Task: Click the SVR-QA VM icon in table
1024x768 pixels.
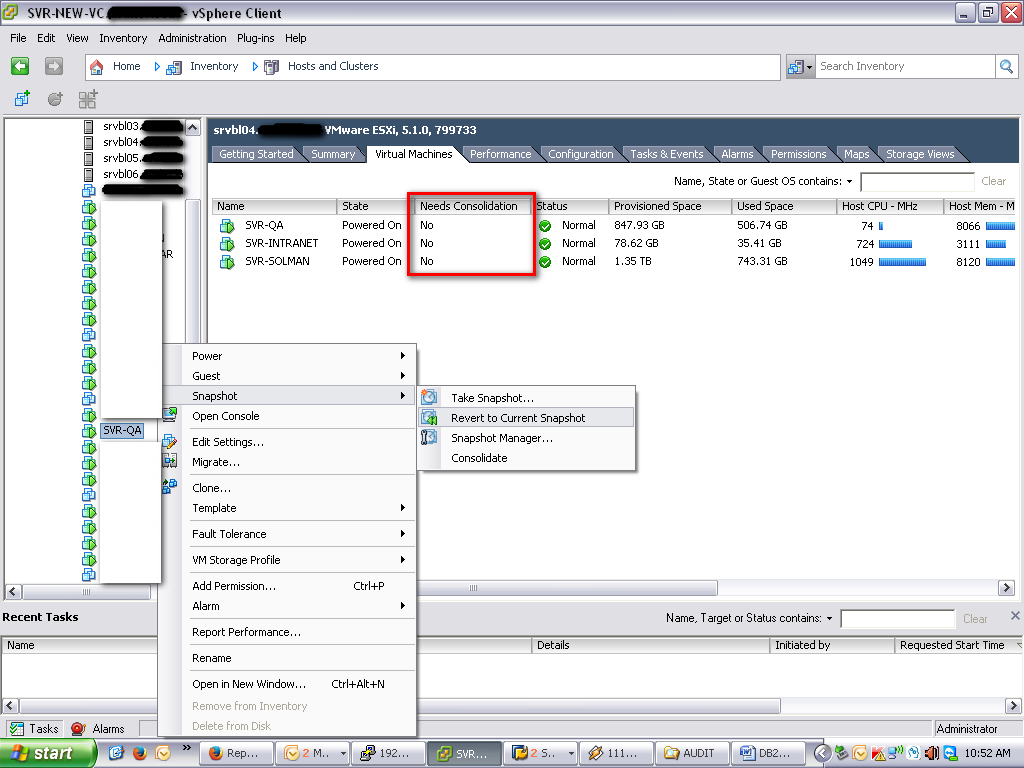Action: point(227,226)
